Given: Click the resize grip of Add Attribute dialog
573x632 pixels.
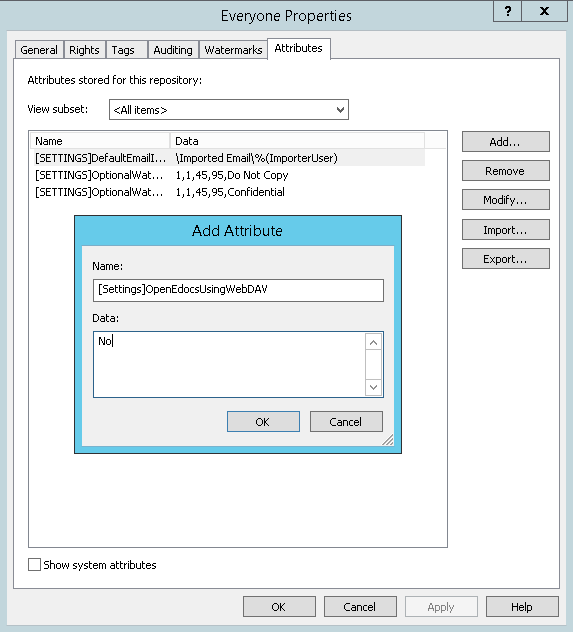Looking at the screenshot, I should click(x=388, y=440).
